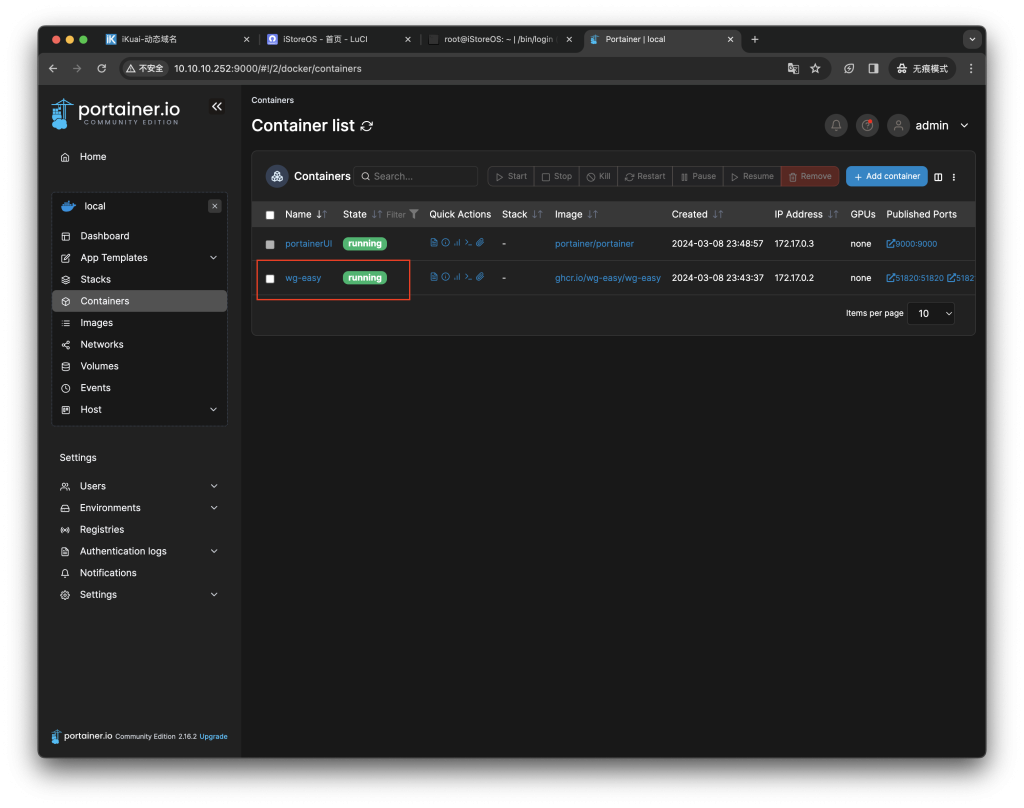1024x808 pixels.
Task: Navigate to Networks
Action: pos(102,344)
